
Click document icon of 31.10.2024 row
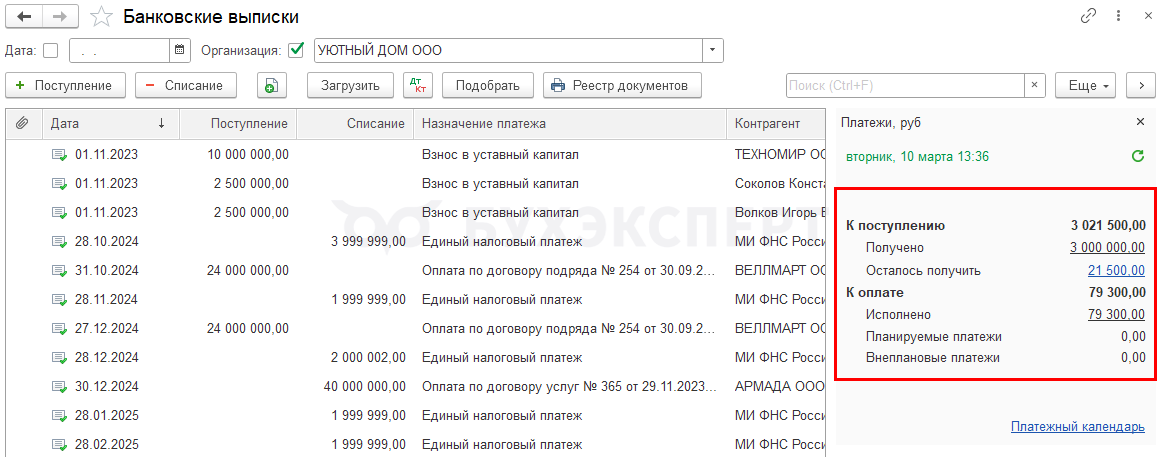[x=59, y=271]
